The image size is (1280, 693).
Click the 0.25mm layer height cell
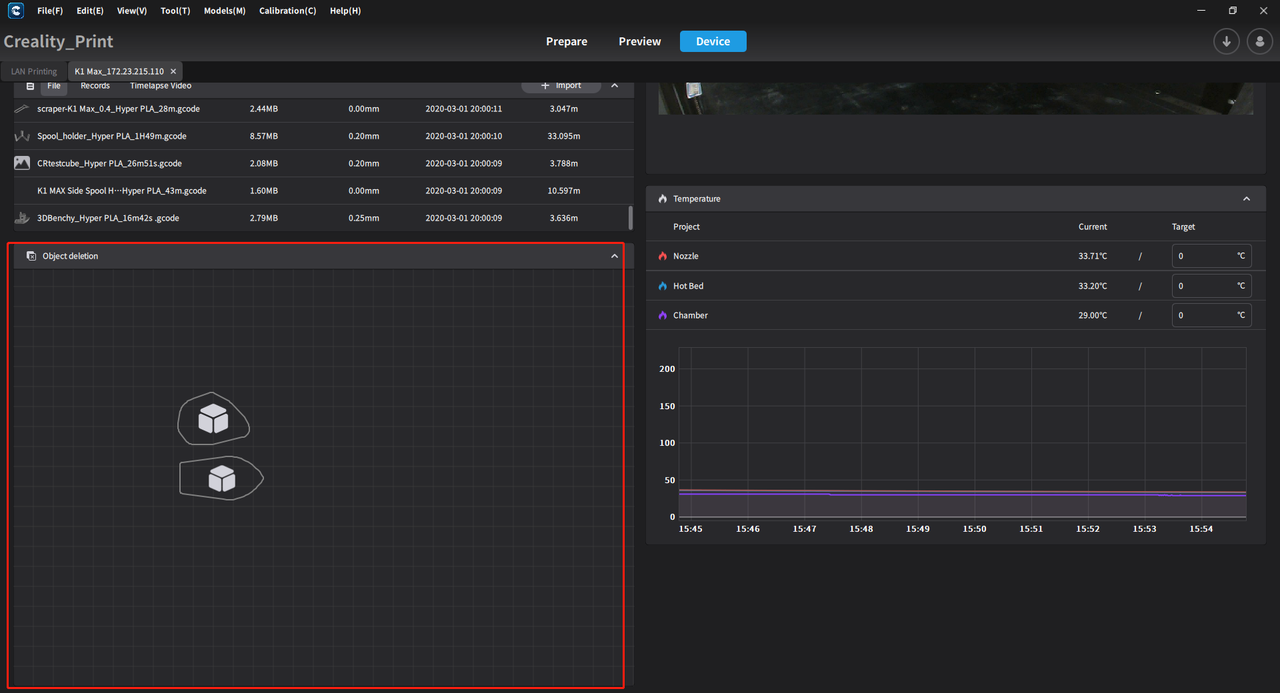(364, 218)
